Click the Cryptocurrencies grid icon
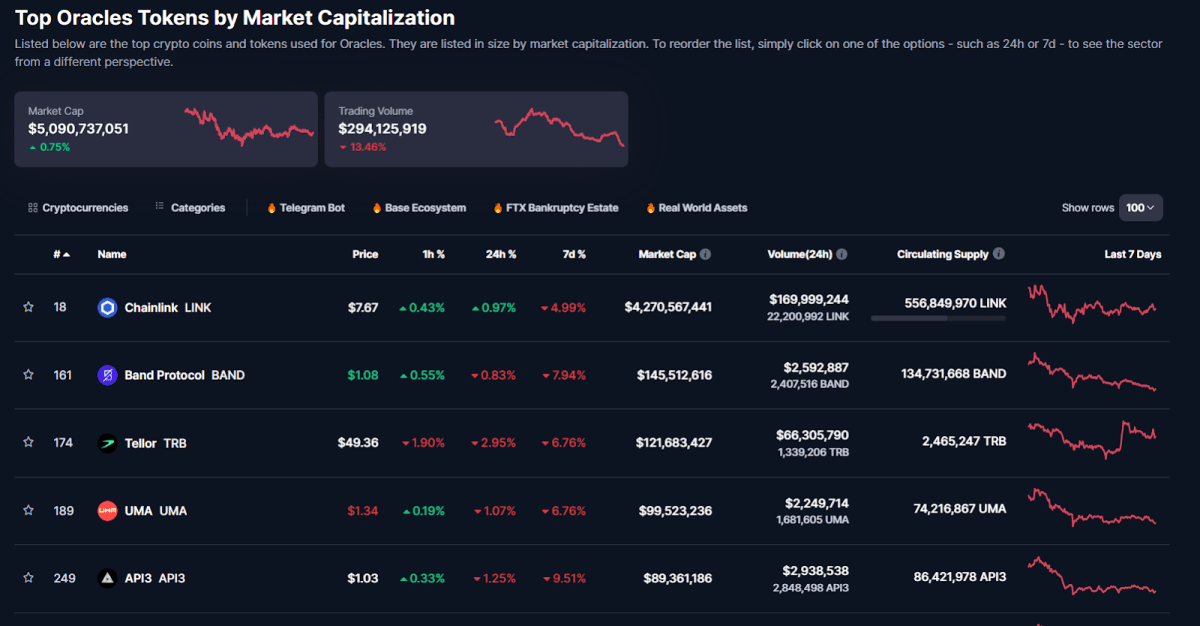The image size is (1200, 626). [x=33, y=208]
